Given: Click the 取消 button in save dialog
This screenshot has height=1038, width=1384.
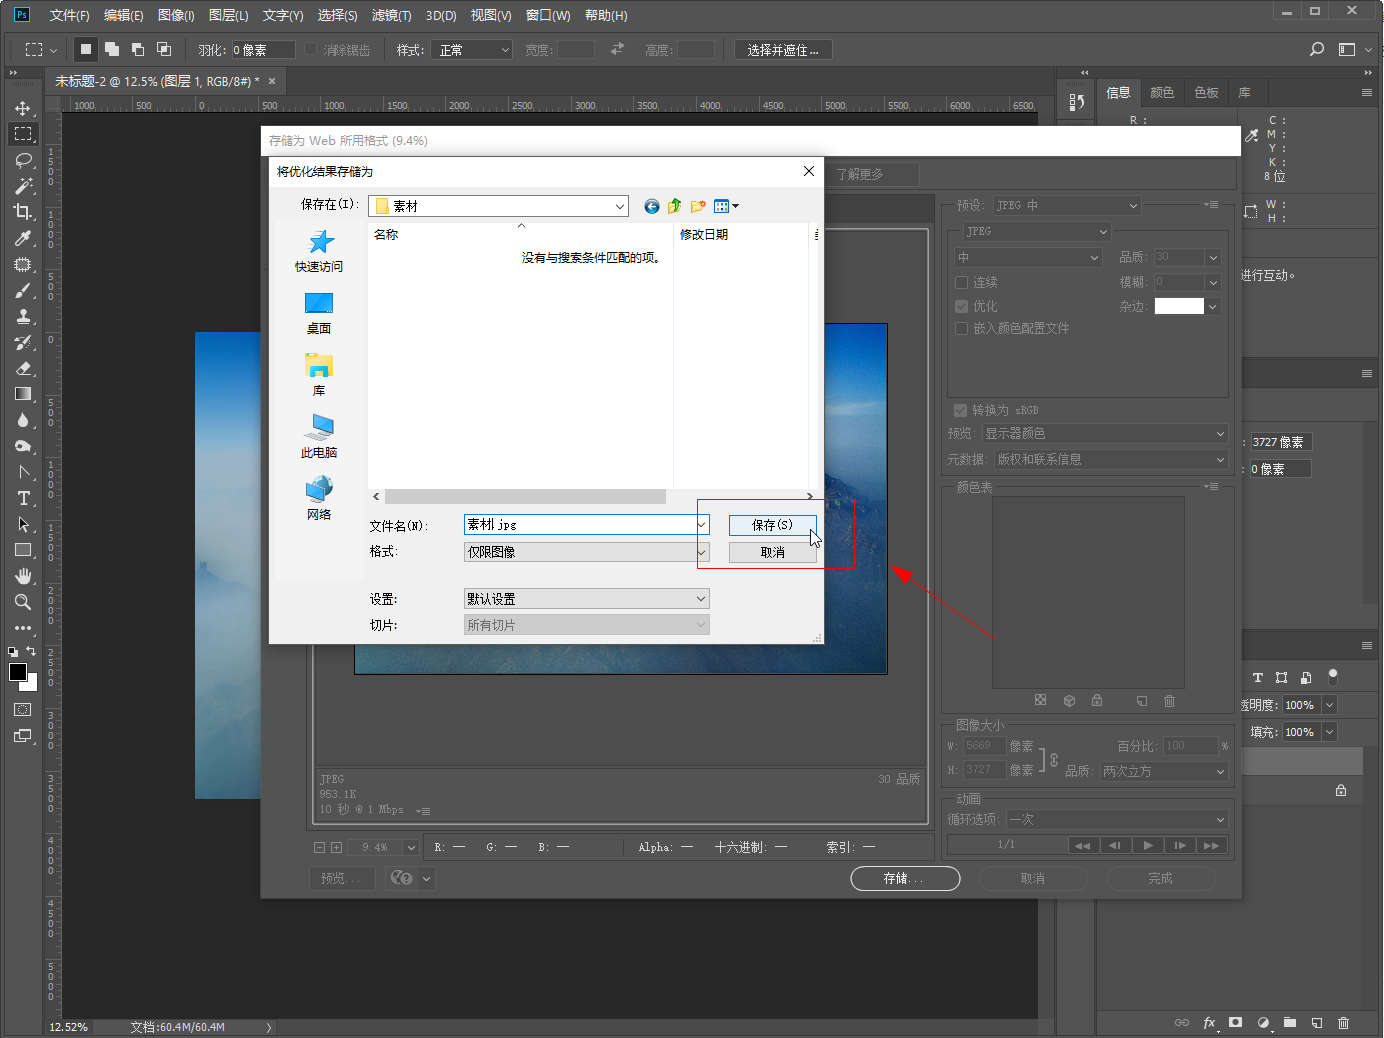Looking at the screenshot, I should (x=772, y=552).
